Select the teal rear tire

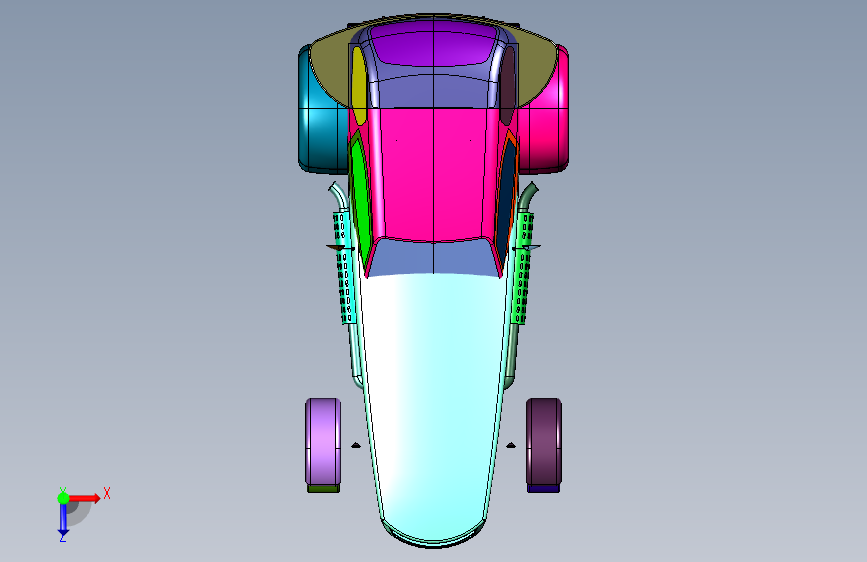[323, 111]
